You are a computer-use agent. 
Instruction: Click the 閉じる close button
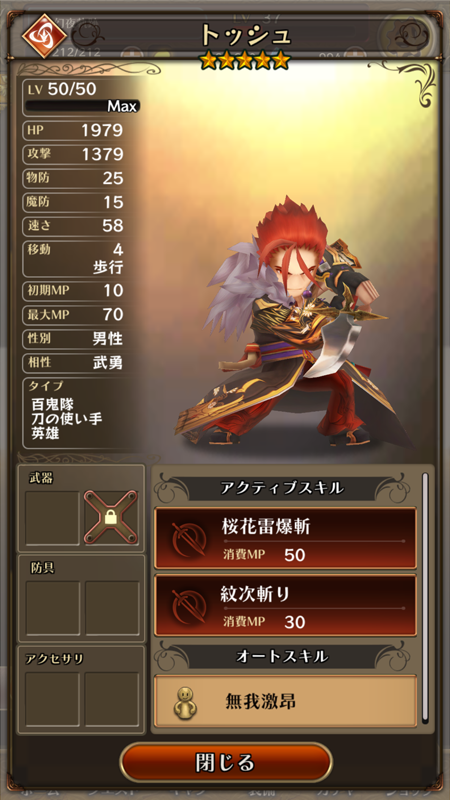[x=225, y=763]
